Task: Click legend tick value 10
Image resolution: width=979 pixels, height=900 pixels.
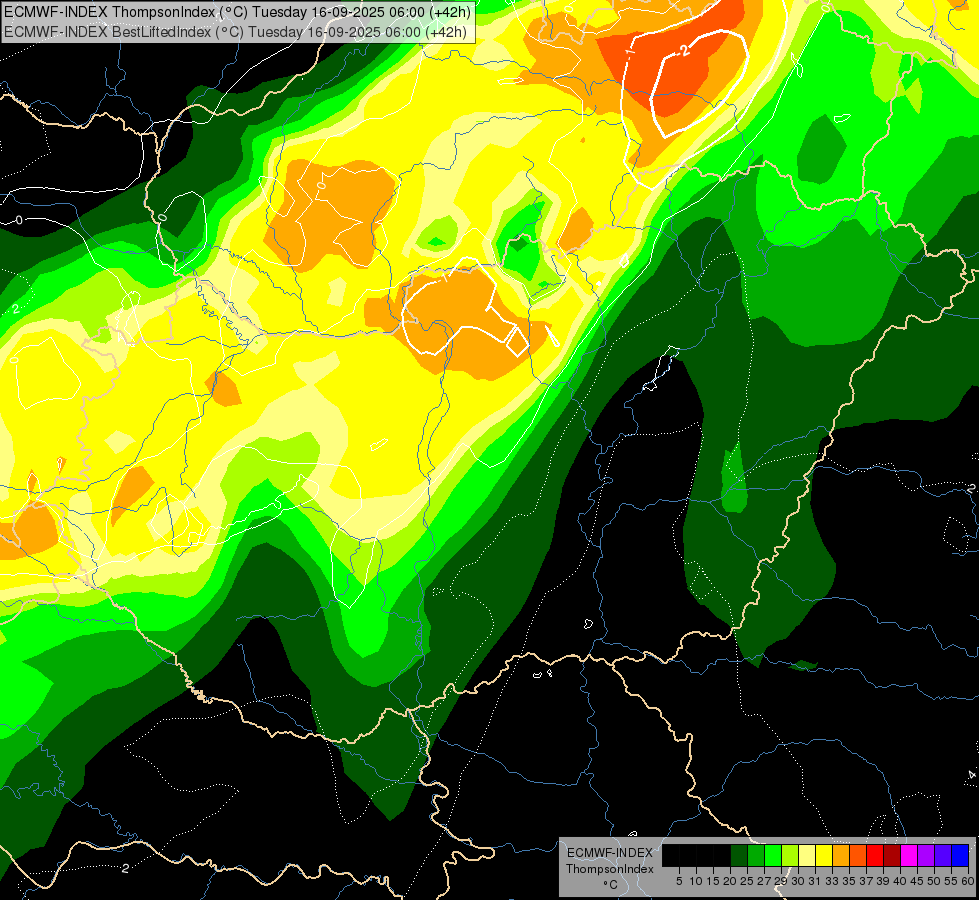Action: tap(696, 881)
